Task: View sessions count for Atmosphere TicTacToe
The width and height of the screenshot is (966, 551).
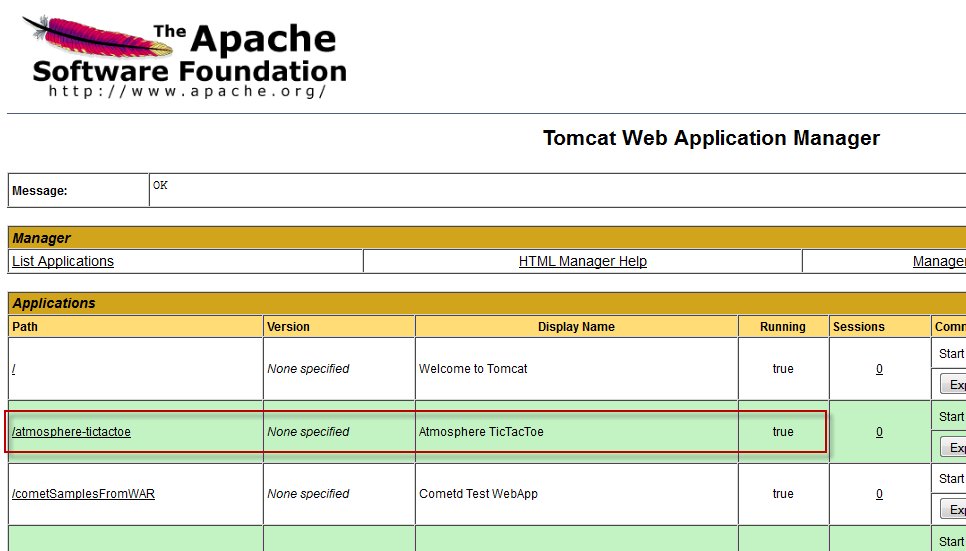Action: pos(879,432)
